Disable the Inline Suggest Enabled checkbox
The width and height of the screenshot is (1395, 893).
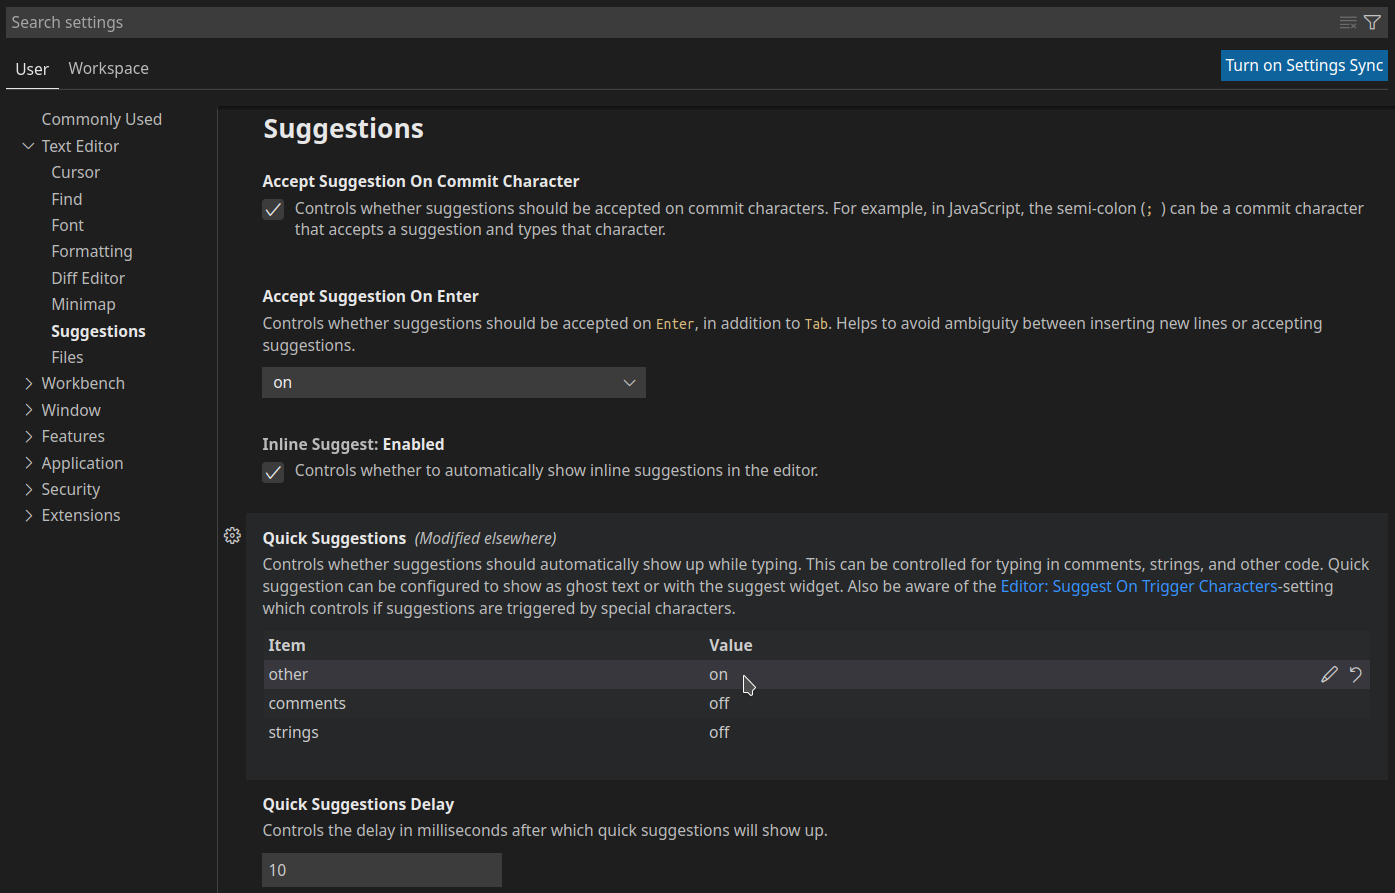coord(273,472)
